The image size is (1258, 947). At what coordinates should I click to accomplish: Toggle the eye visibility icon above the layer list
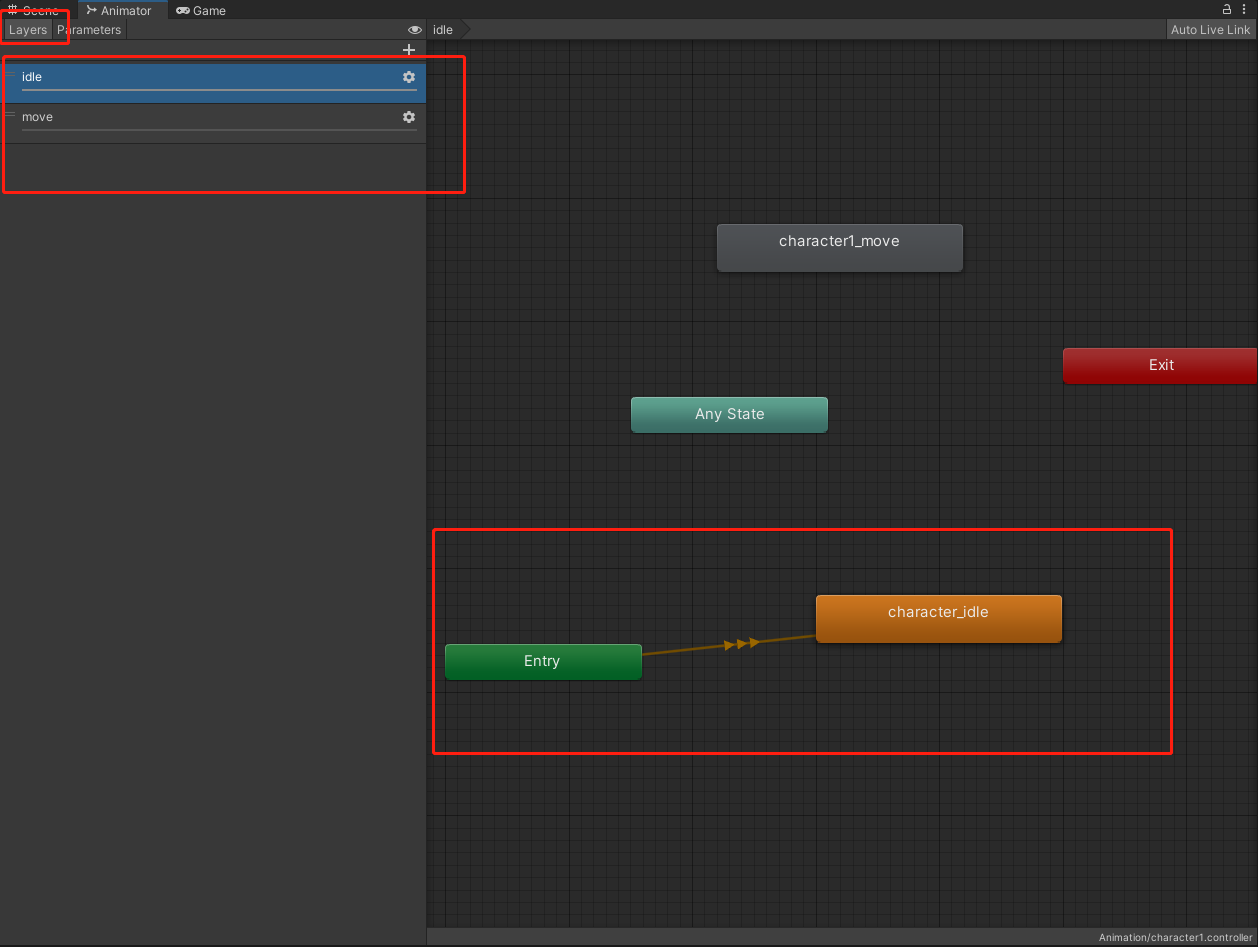click(x=414, y=29)
